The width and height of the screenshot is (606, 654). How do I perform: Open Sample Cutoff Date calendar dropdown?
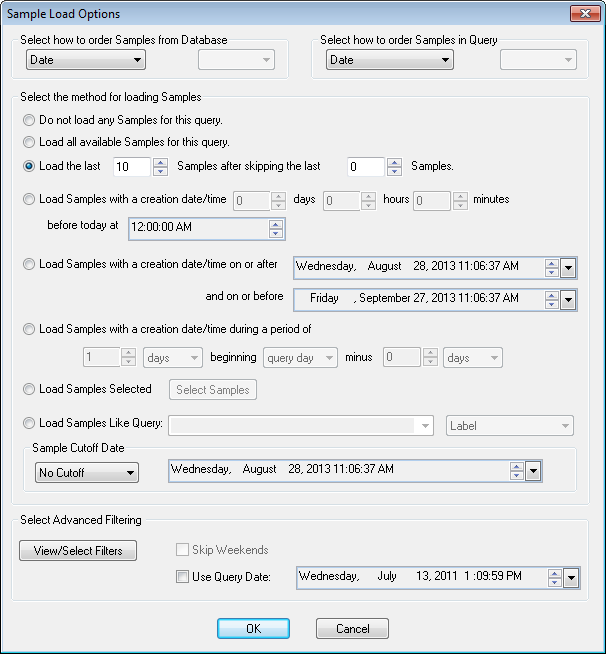click(x=533, y=471)
